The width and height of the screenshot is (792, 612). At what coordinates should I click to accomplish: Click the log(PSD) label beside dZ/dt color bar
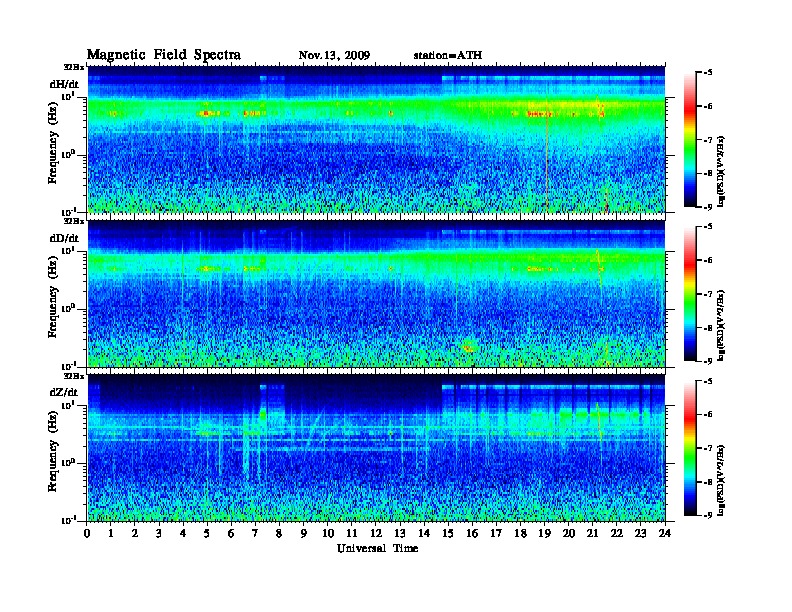(721, 480)
